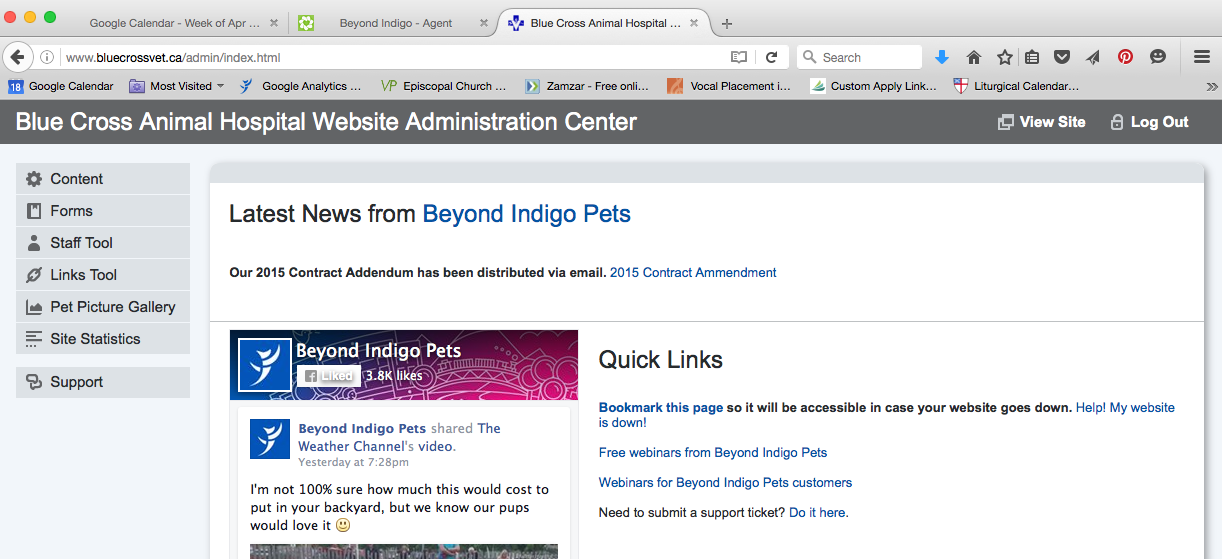Toggle the Facebook Liked button
This screenshot has width=1222, height=559.
[329, 376]
